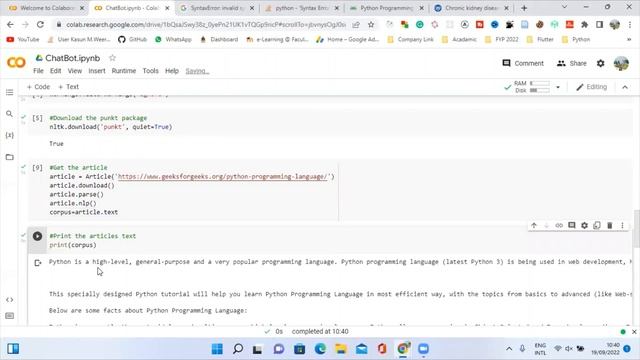Show hidden system tray icons

pos(509,349)
